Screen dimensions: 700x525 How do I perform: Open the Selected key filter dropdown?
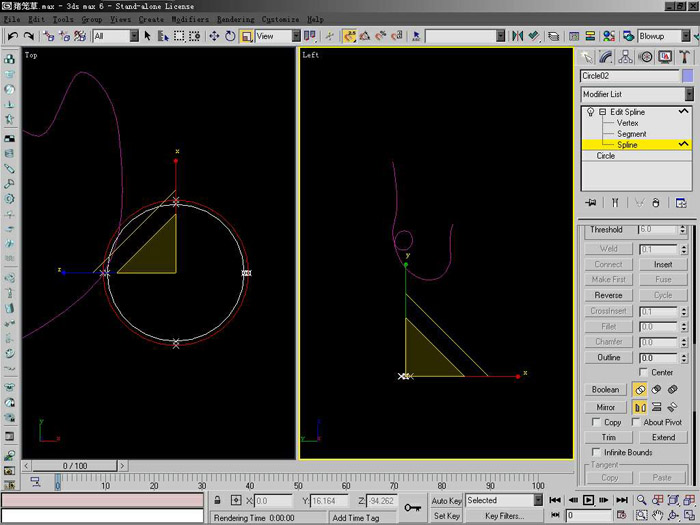point(504,500)
